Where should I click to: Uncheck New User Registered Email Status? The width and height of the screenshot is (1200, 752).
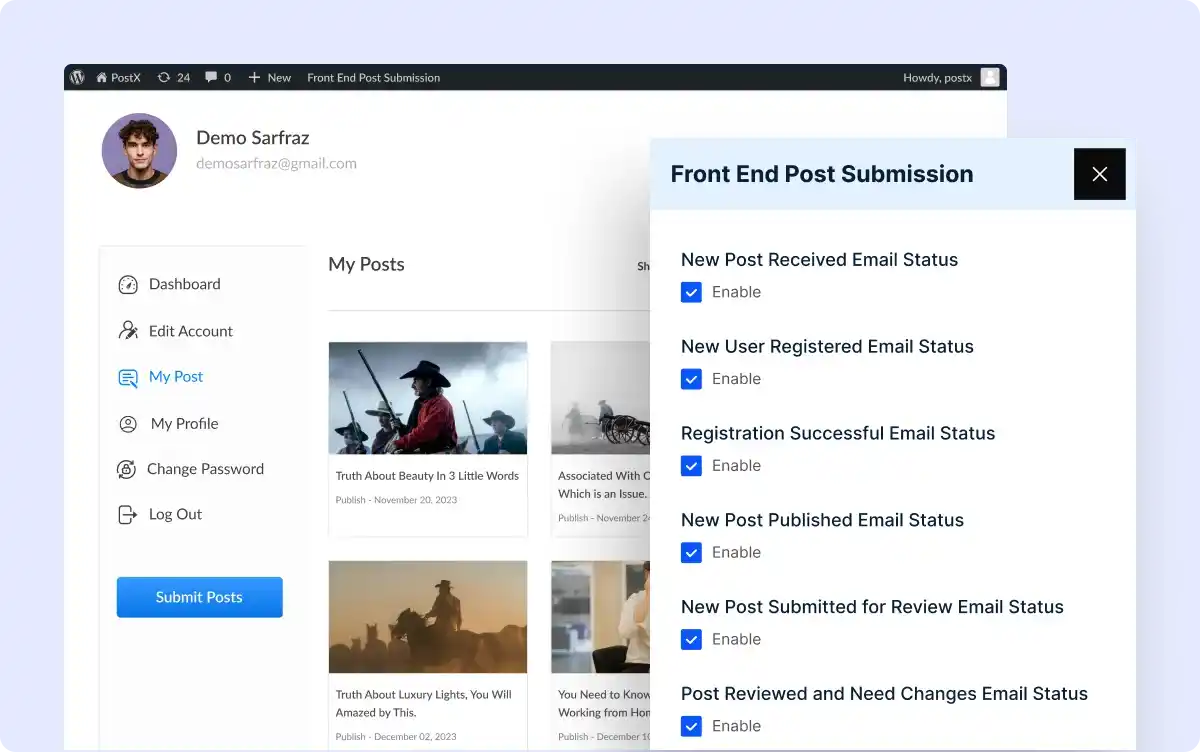691,379
